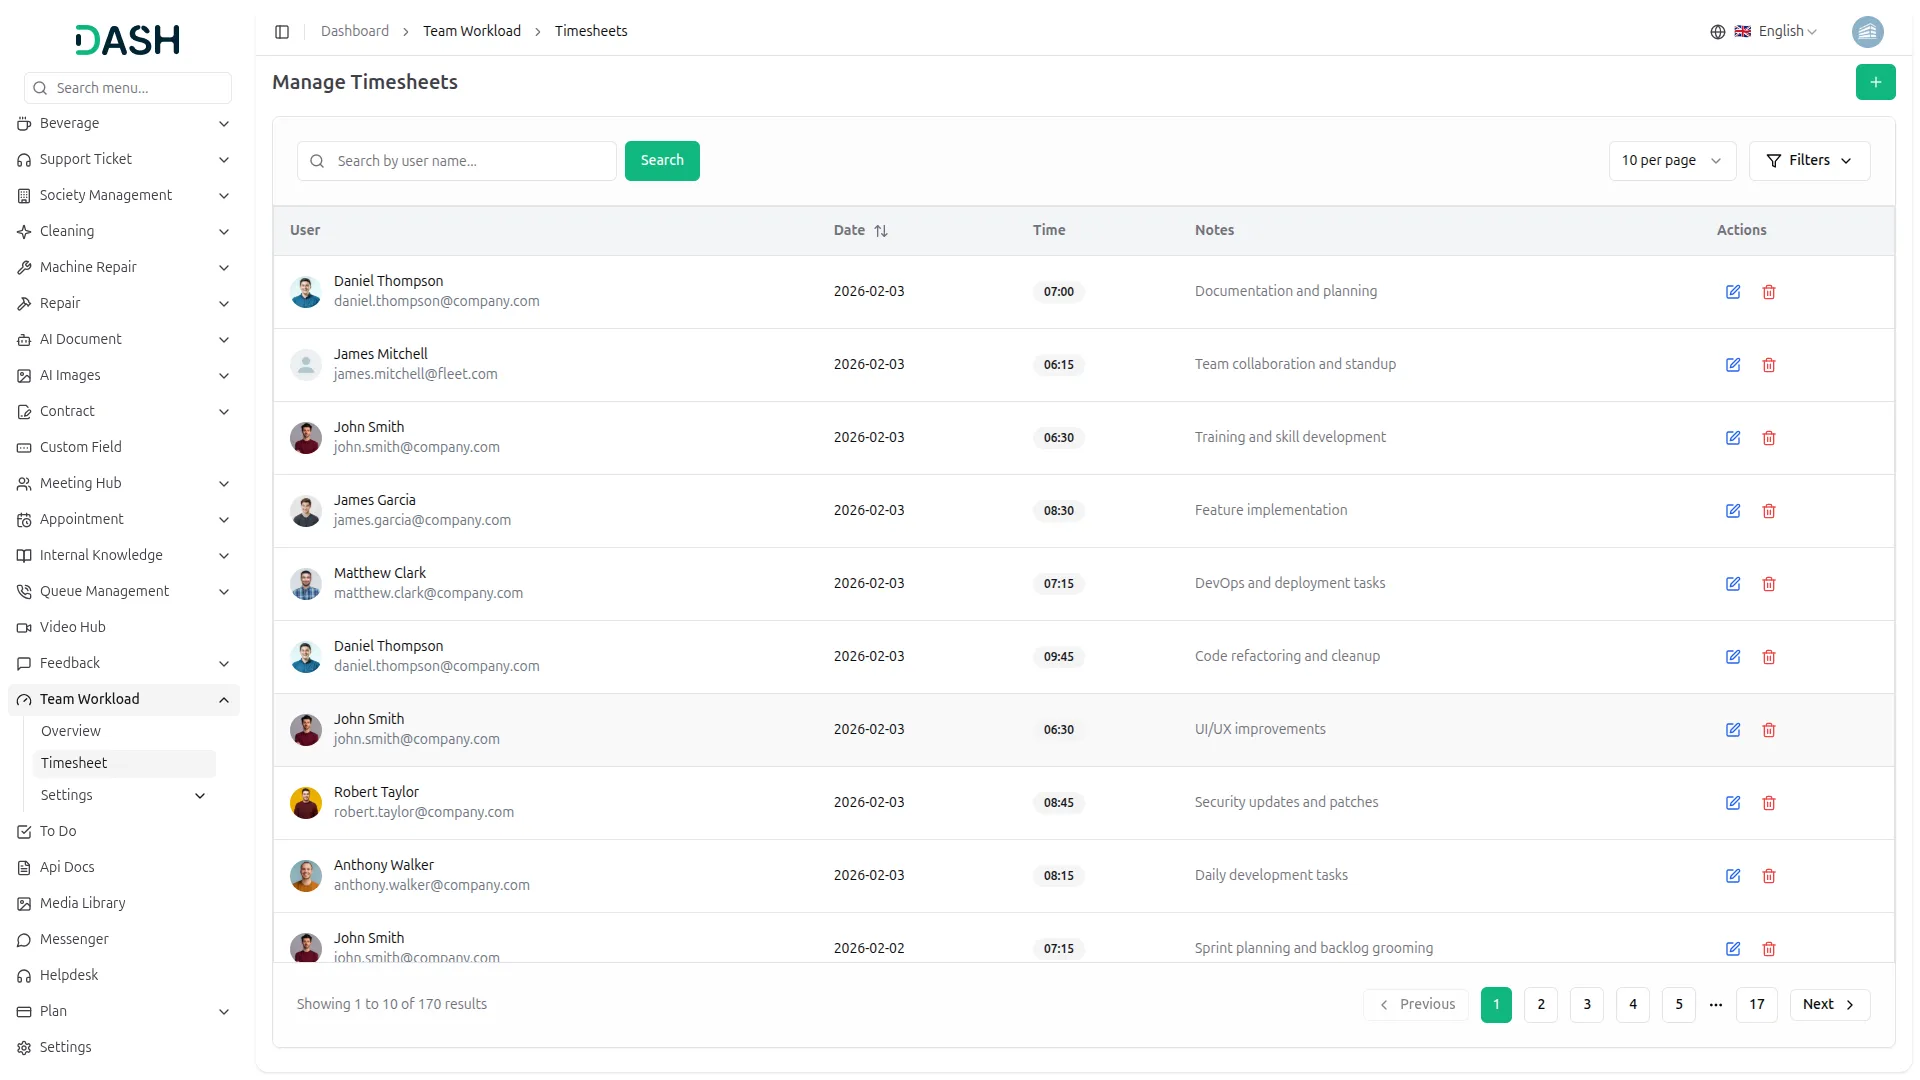Viewport: 1920px width, 1080px height.
Task: Click the 08:45 time badge
Action: pos(1059,803)
